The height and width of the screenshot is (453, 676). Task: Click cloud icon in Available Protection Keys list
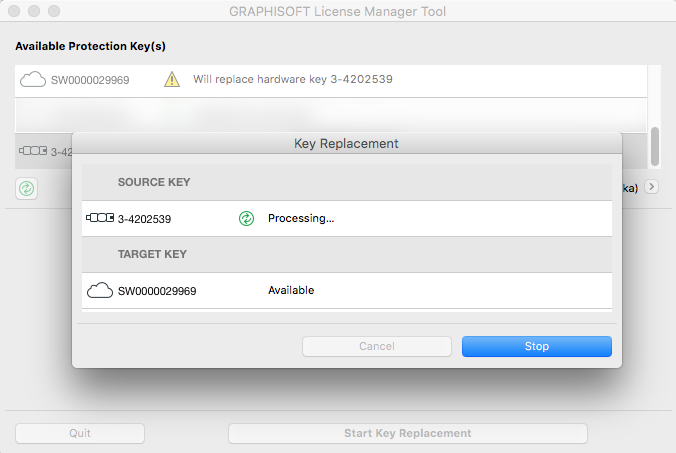33,80
